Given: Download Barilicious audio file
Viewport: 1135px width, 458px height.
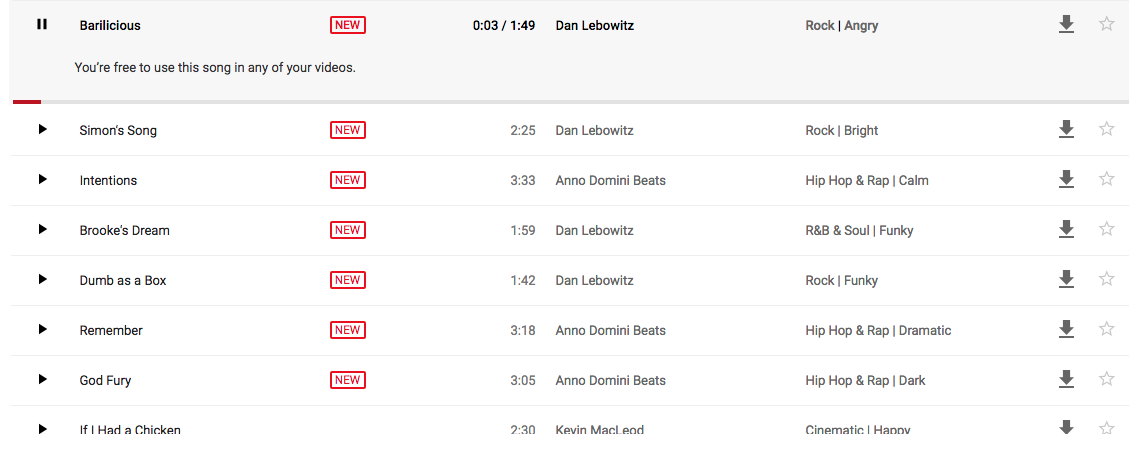Looking at the screenshot, I should click(x=1066, y=25).
